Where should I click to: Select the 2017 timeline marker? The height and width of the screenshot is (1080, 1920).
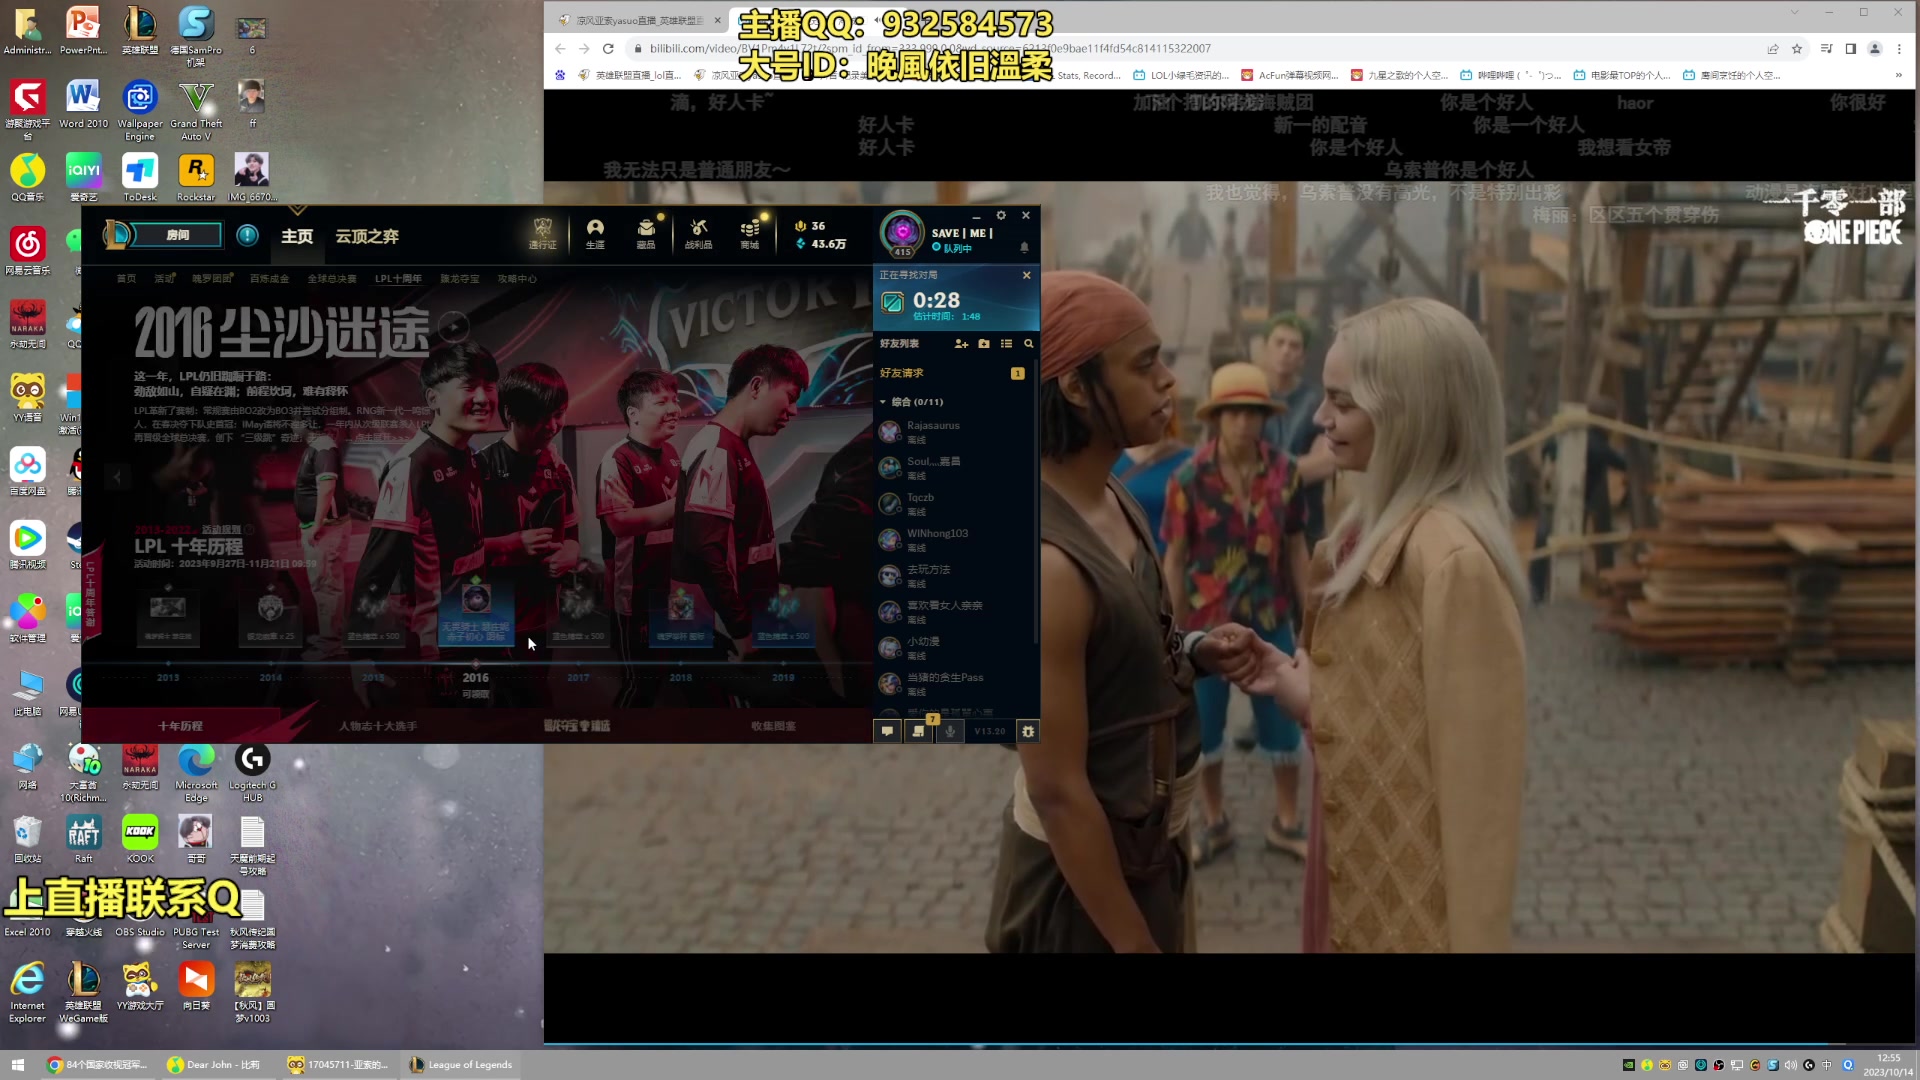click(x=578, y=677)
